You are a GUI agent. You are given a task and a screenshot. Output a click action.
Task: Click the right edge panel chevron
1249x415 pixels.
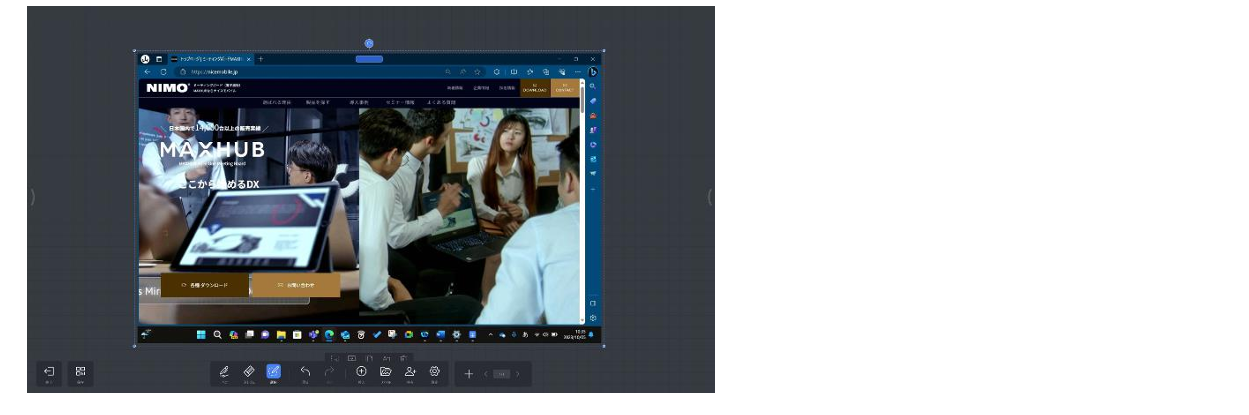(x=710, y=197)
